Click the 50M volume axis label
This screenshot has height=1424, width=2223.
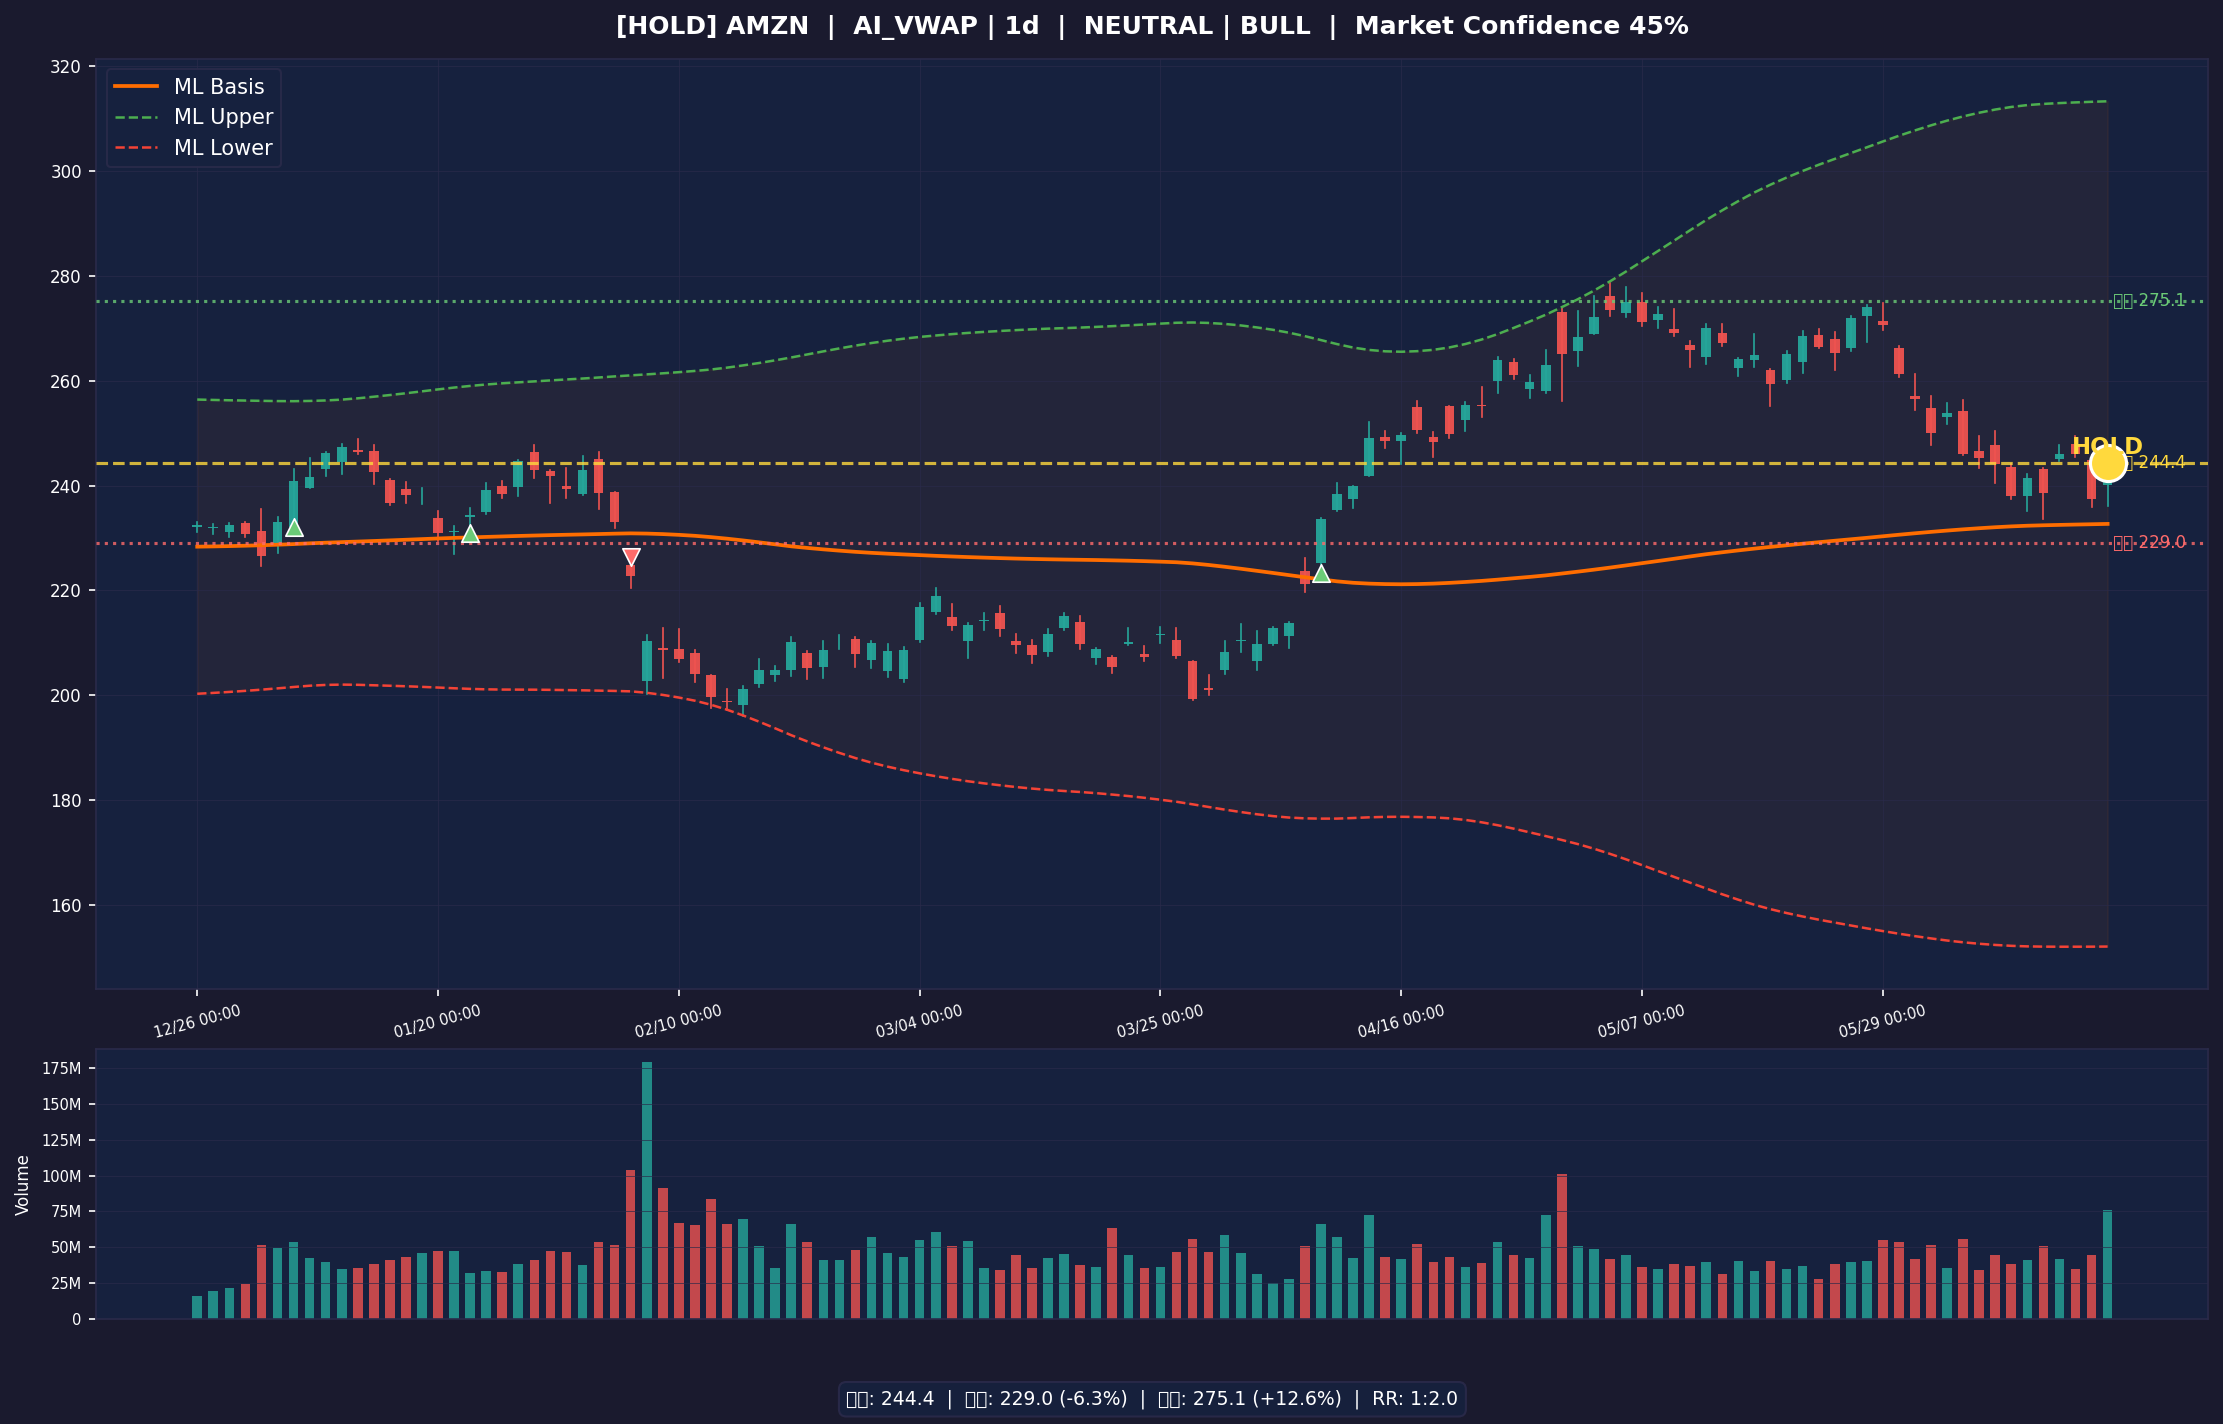[x=66, y=1248]
